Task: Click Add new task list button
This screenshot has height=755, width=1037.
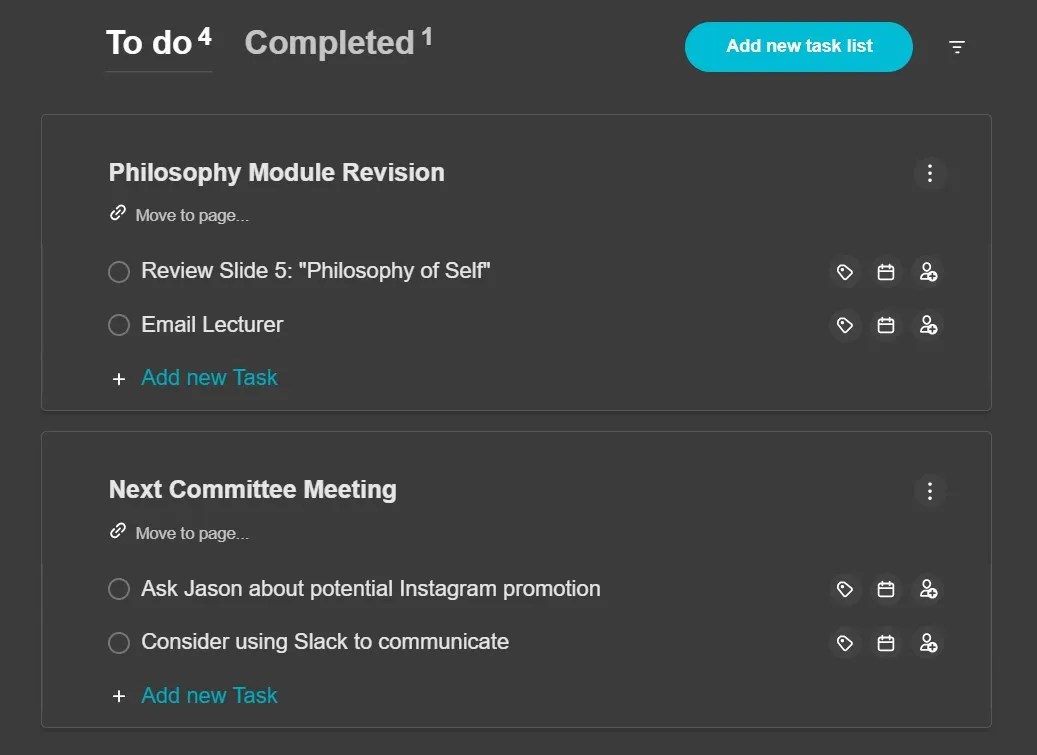Action: [x=799, y=47]
